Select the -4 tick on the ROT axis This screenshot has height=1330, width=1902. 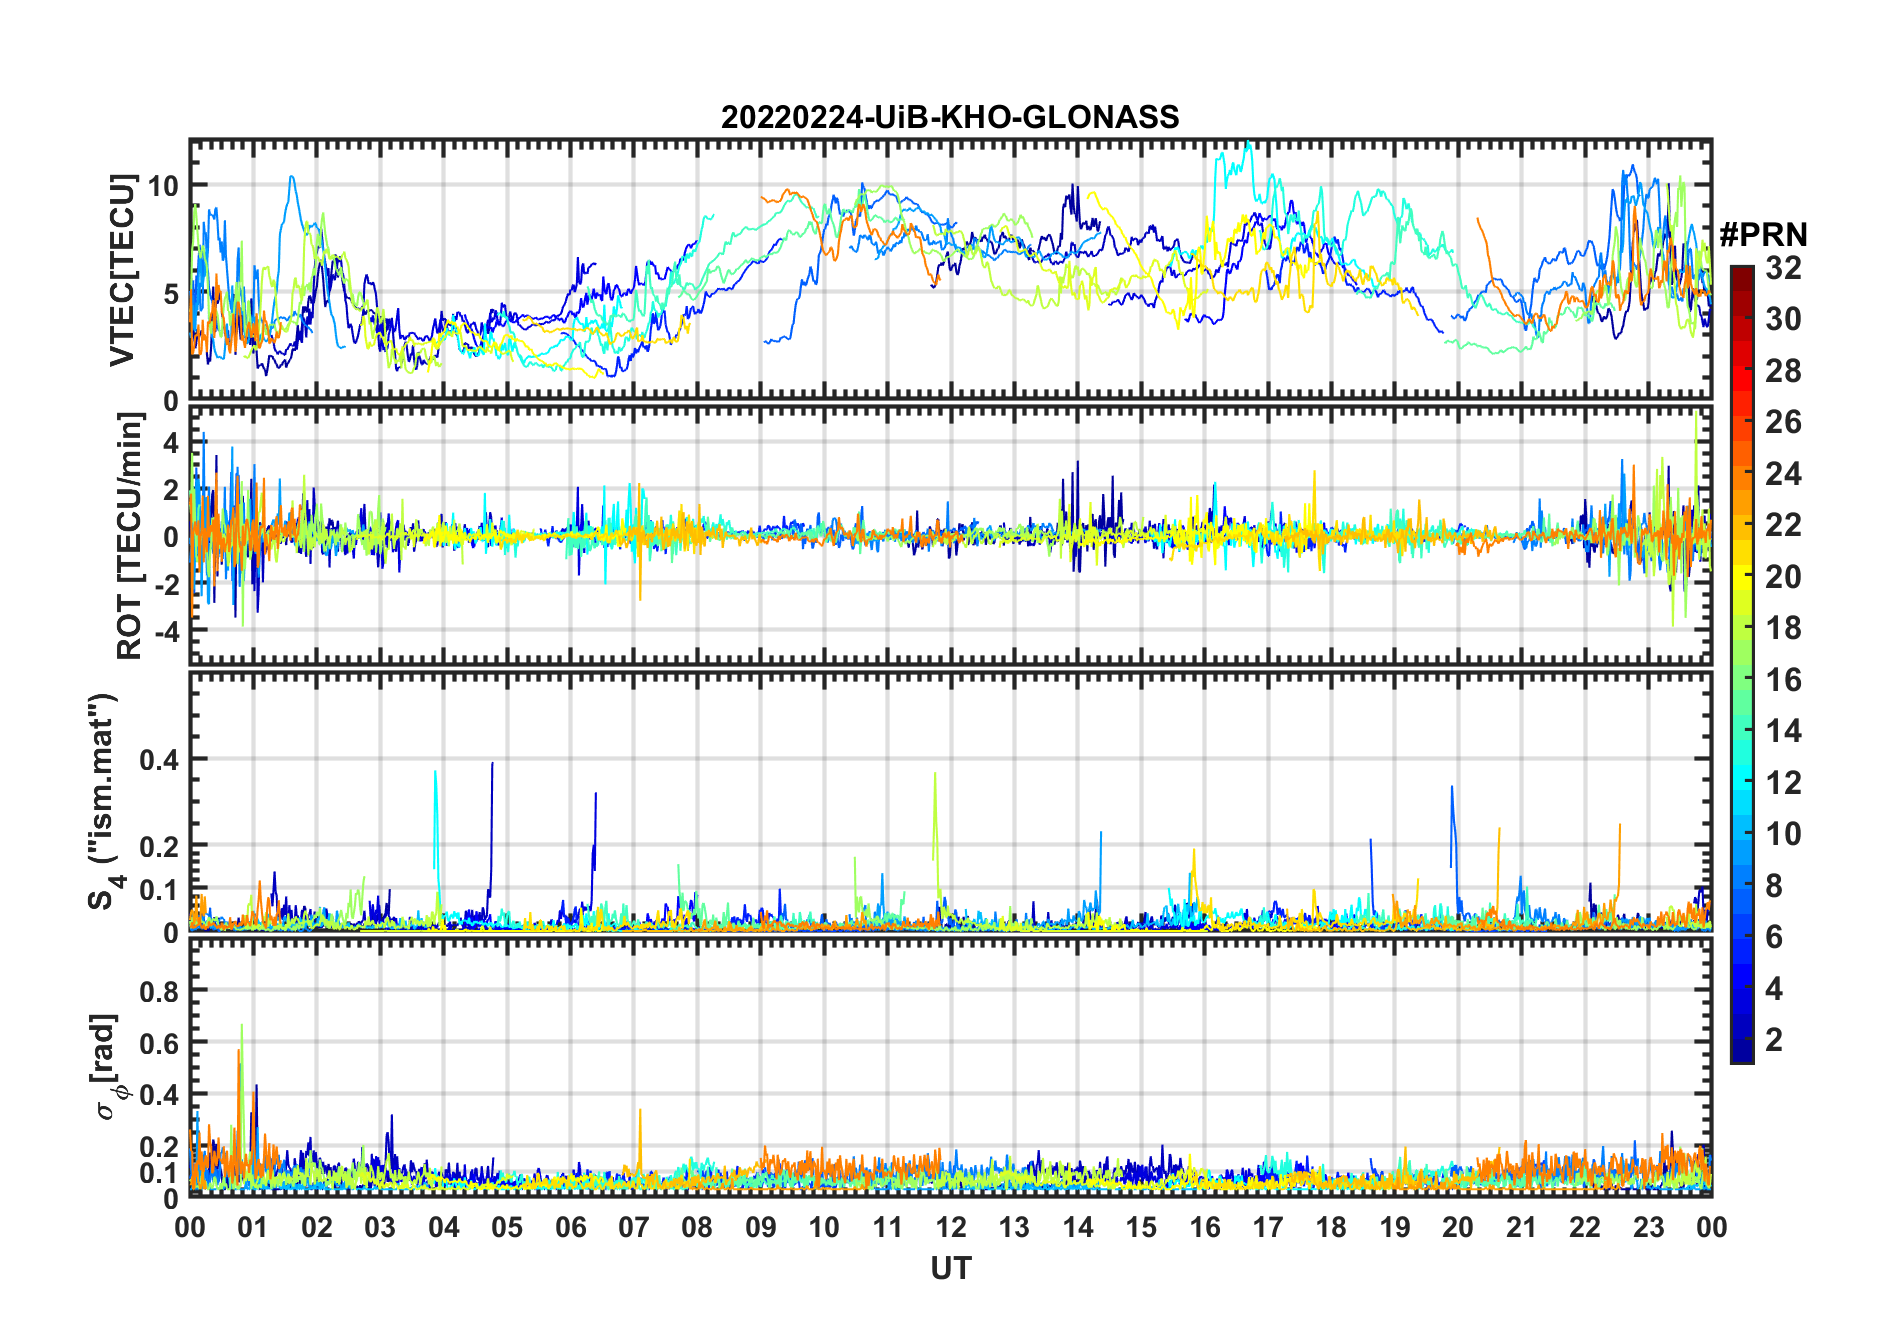click(166, 631)
